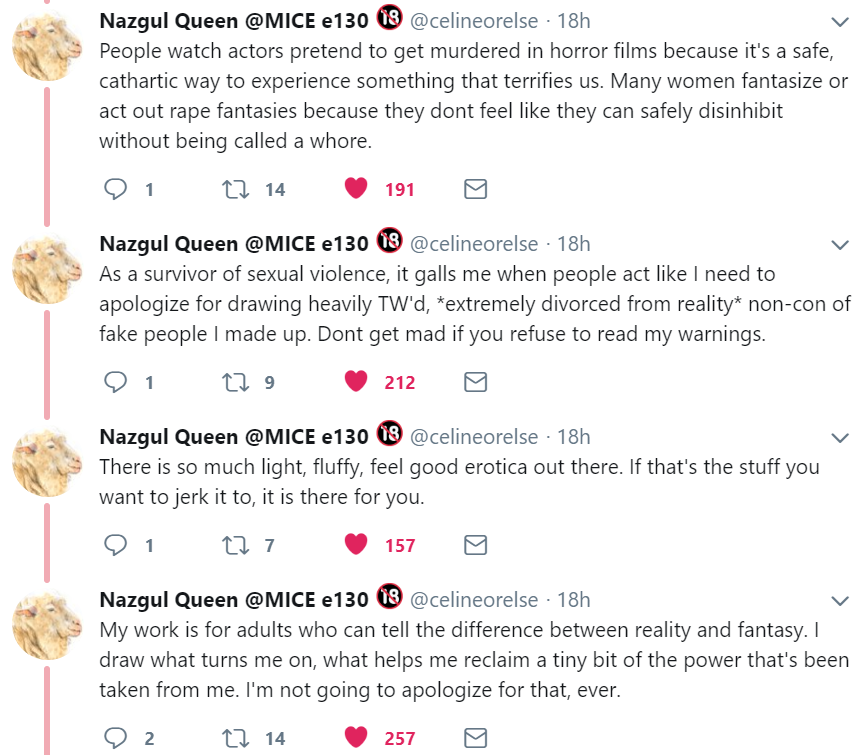866x755 pixels.
Task: Reply to the survivor tweet
Action: 117,382
